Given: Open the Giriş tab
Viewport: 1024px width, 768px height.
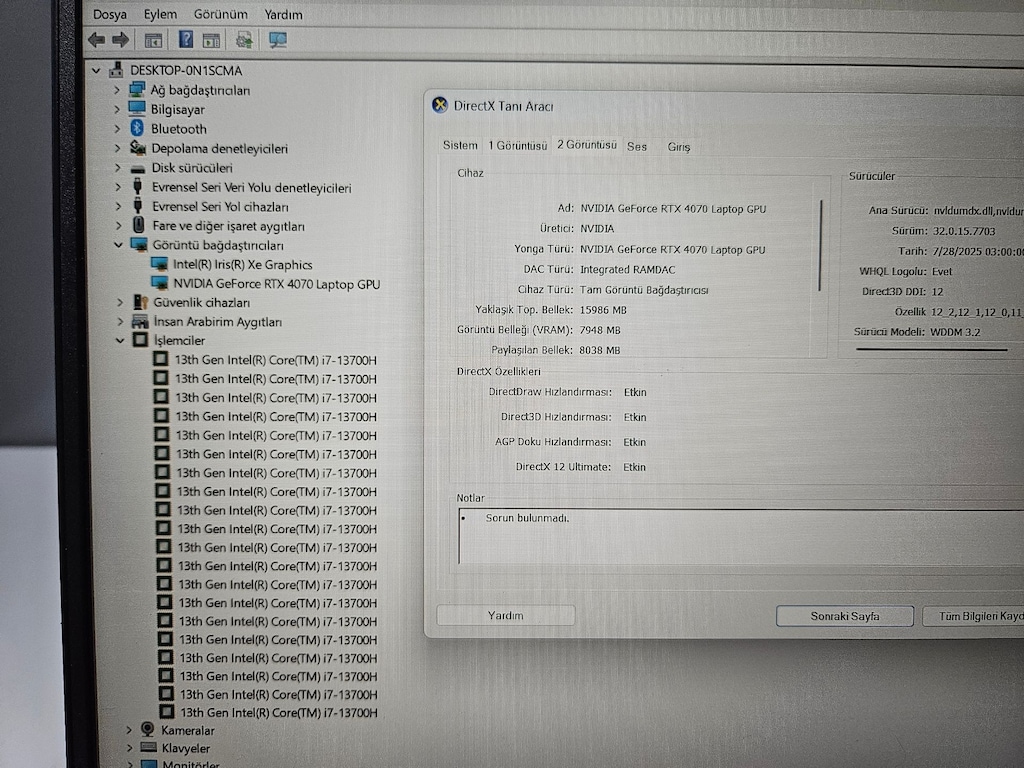Looking at the screenshot, I should pos(679,147).
